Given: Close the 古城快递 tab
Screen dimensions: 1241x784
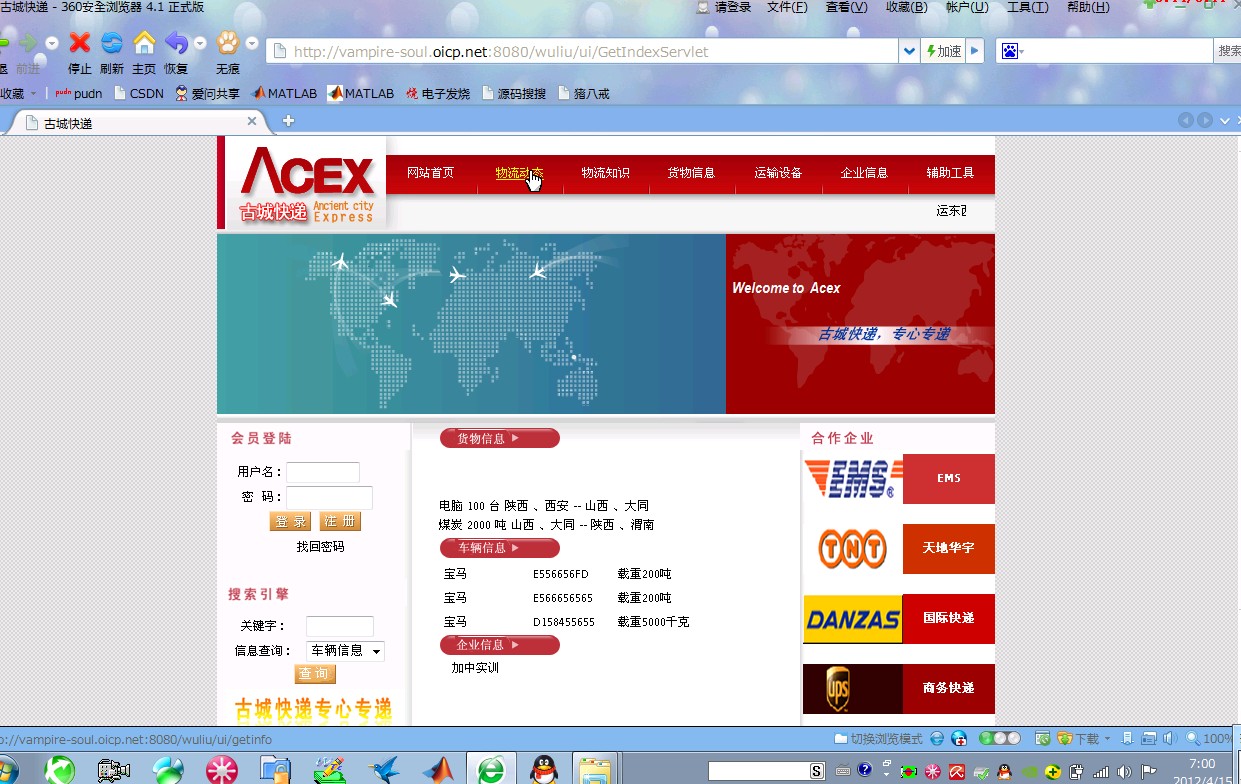Looking at the screenshot, I should point(252,121).
